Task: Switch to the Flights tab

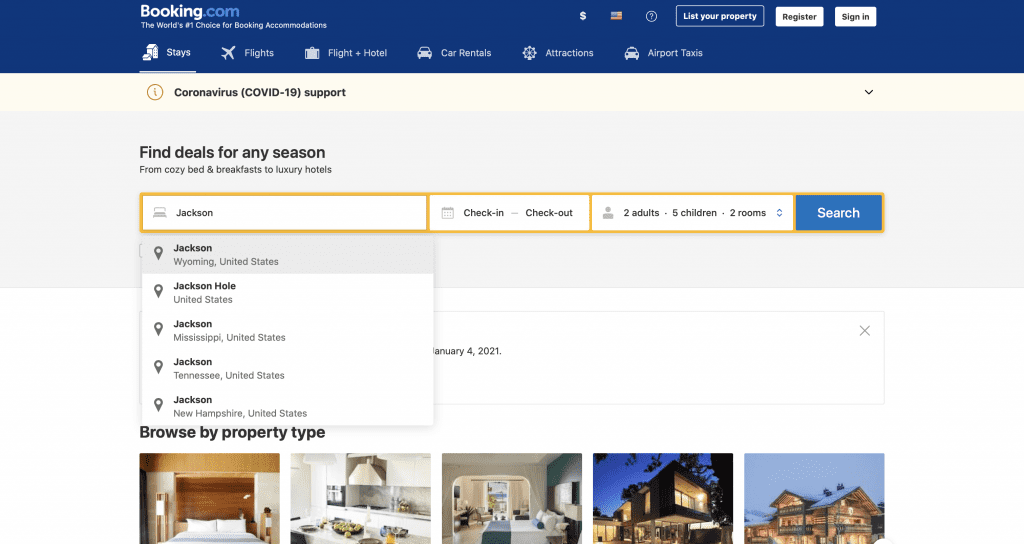Action: point(248,53)
